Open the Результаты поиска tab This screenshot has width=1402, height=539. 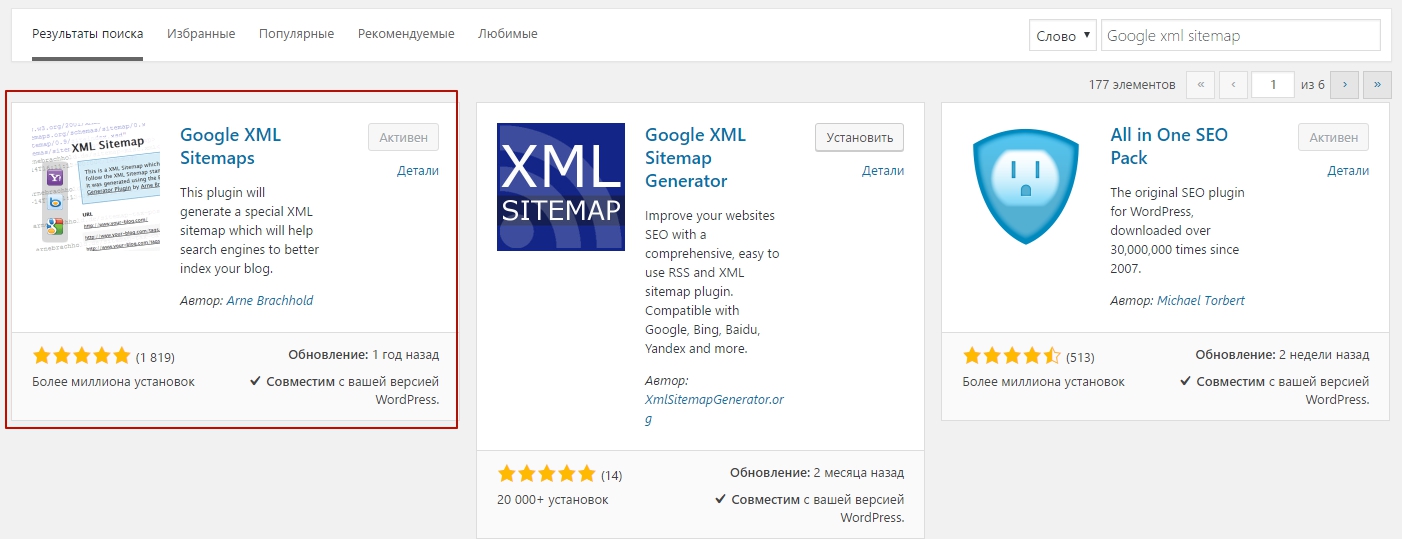click(87, 34)
